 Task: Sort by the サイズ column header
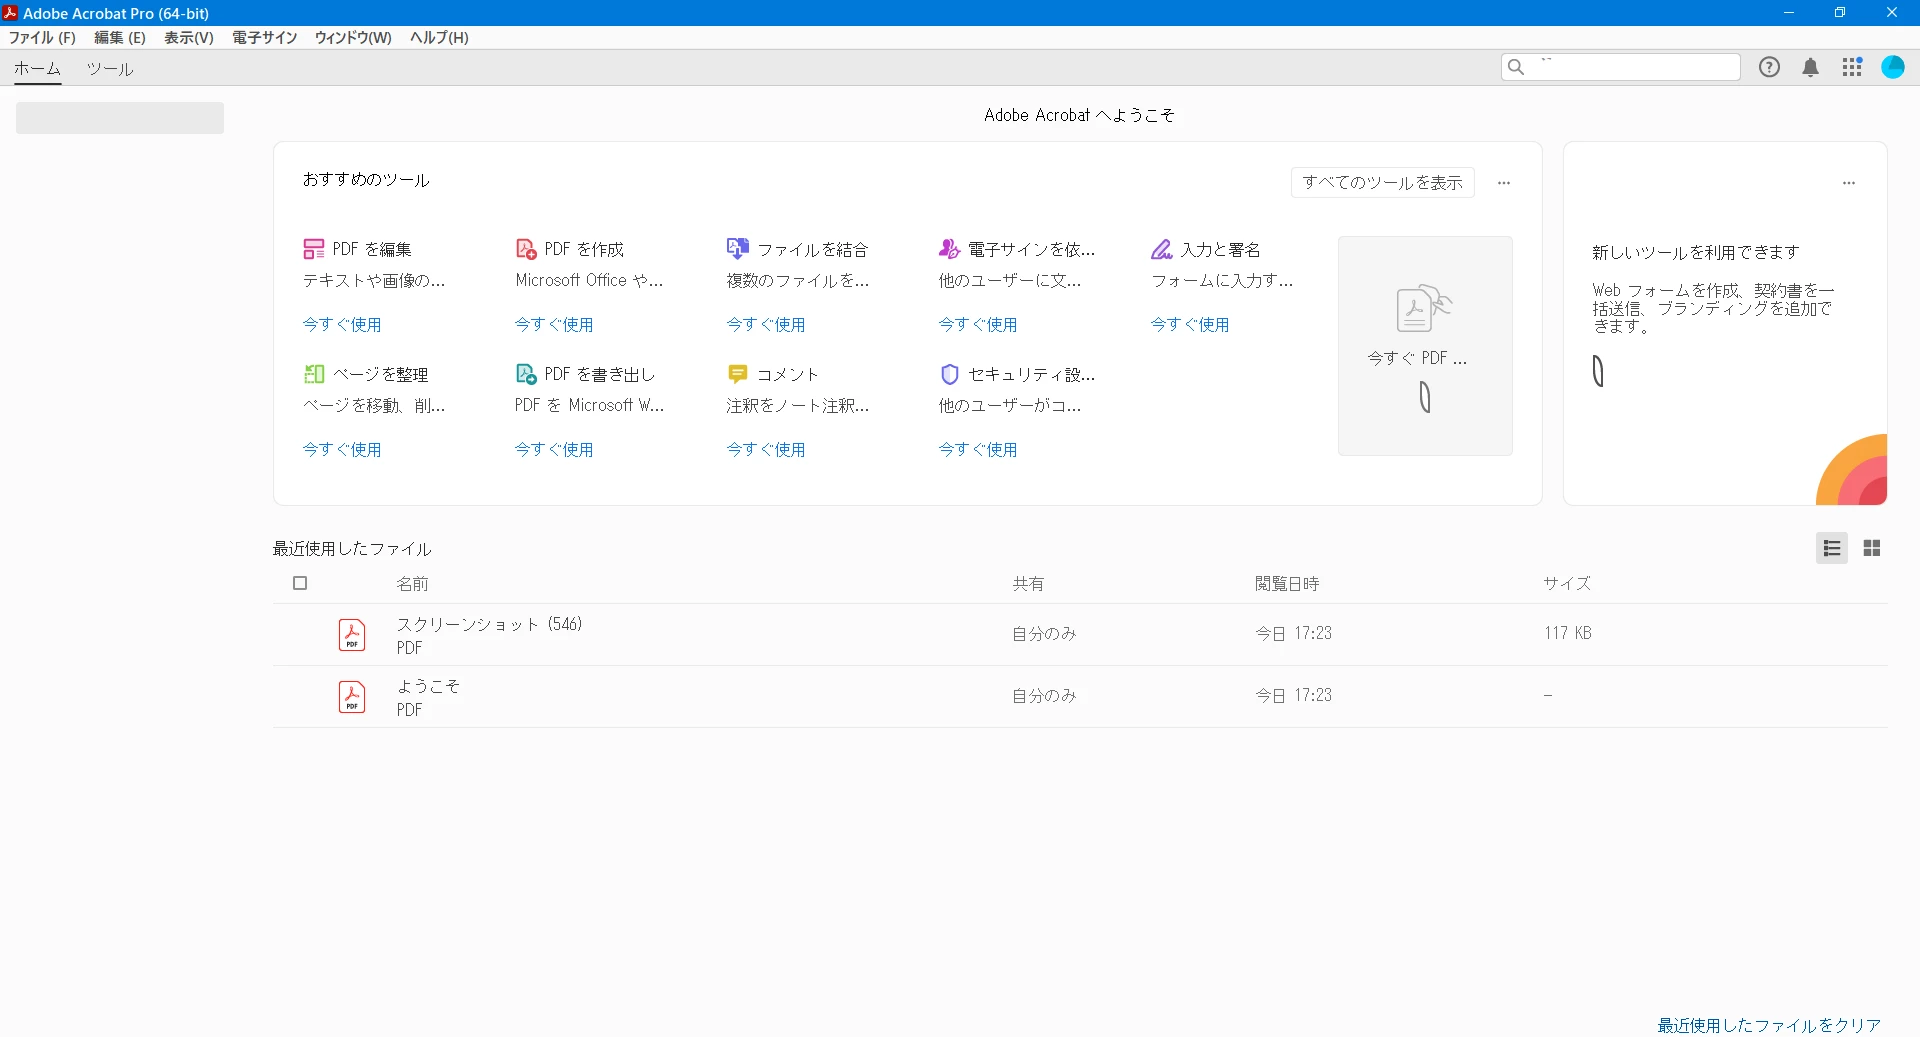coord(1567,584)
